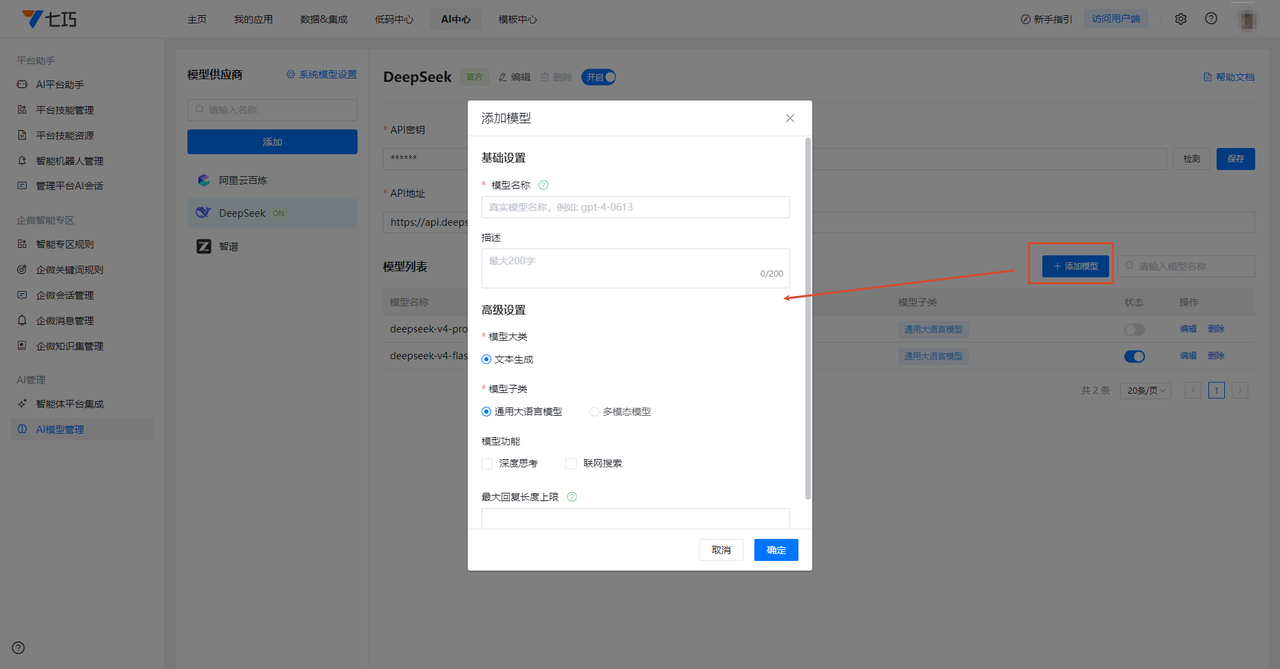Image resolution: width=1280 pixels, height=669 pixels.
Task: Open the 平台技能管理 sidebar item
Action: pos(84,110)
